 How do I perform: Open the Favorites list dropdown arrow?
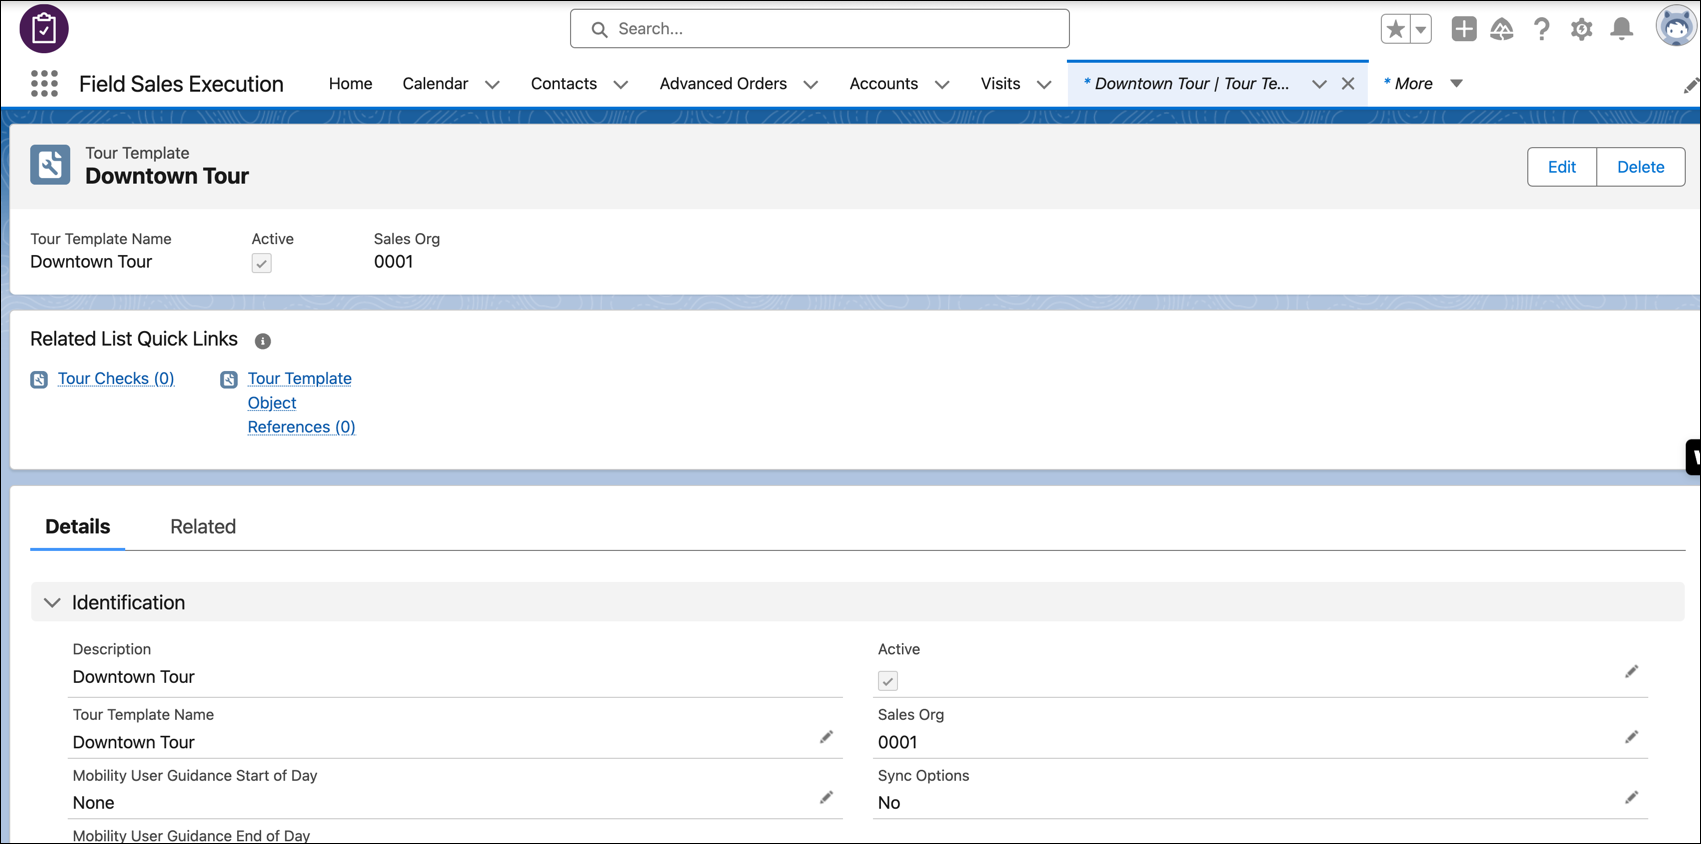(x=1420, y=29)
